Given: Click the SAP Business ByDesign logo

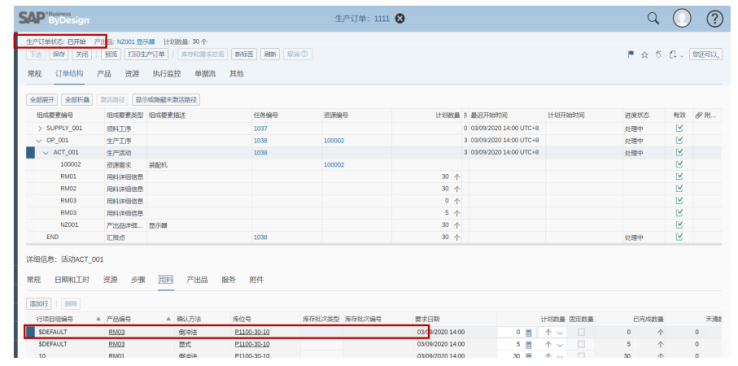Looking at the screenshot, I should pos(54,18).
